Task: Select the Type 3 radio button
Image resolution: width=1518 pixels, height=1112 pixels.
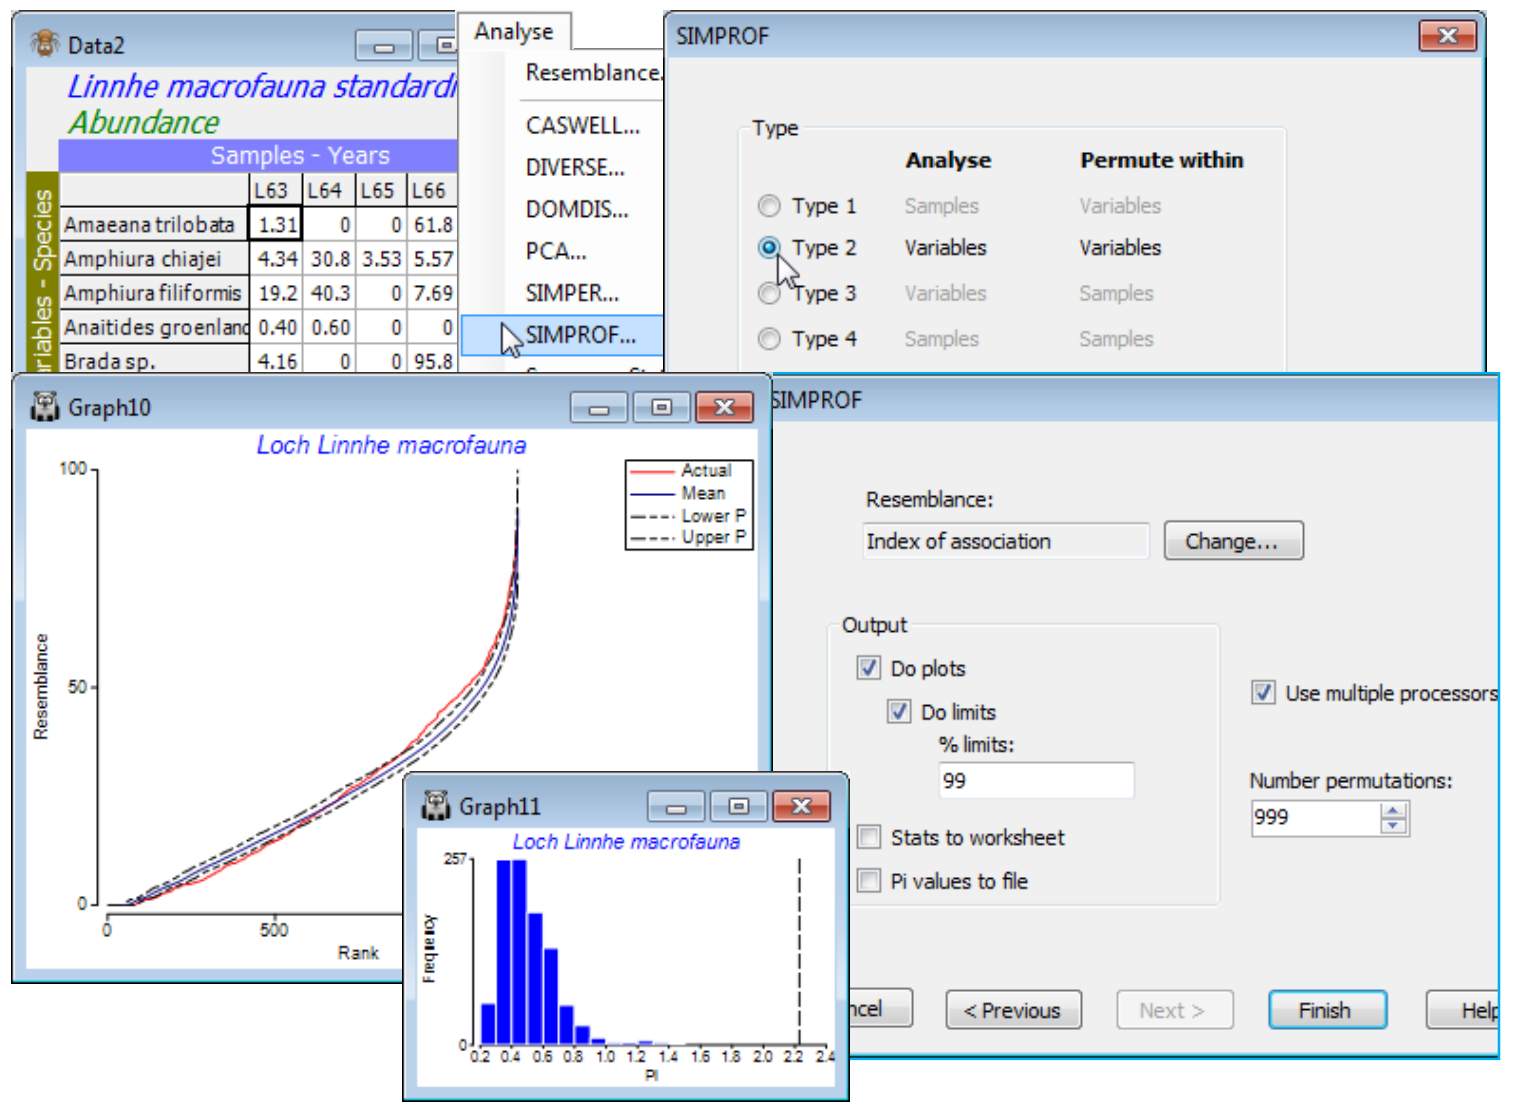Action: coord(769,293)
